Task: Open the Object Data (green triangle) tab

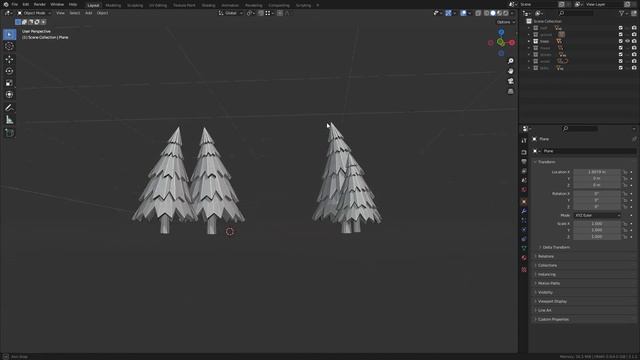Action: click(524, 249)
